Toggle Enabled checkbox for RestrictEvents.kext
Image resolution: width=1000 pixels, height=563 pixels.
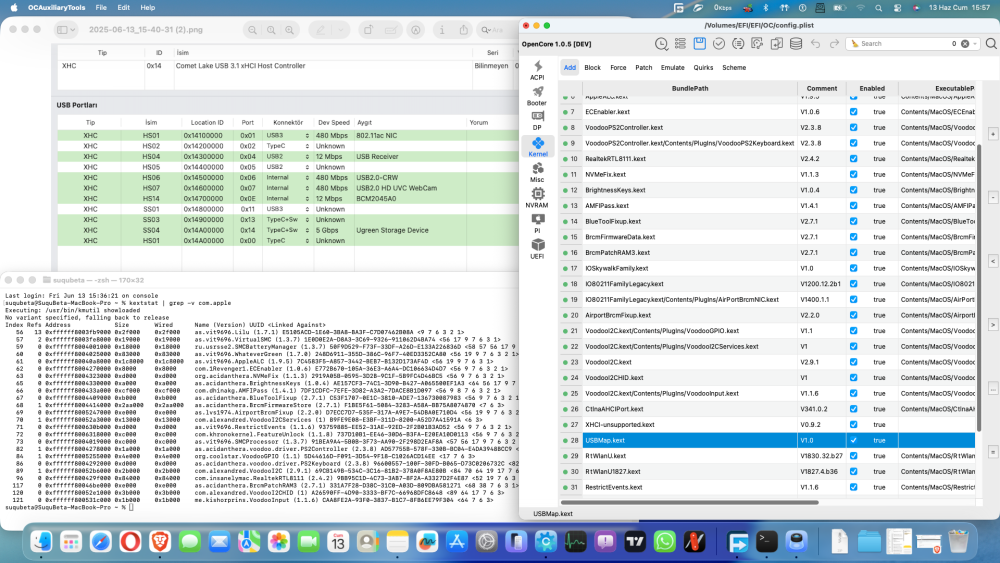[853, 487]
